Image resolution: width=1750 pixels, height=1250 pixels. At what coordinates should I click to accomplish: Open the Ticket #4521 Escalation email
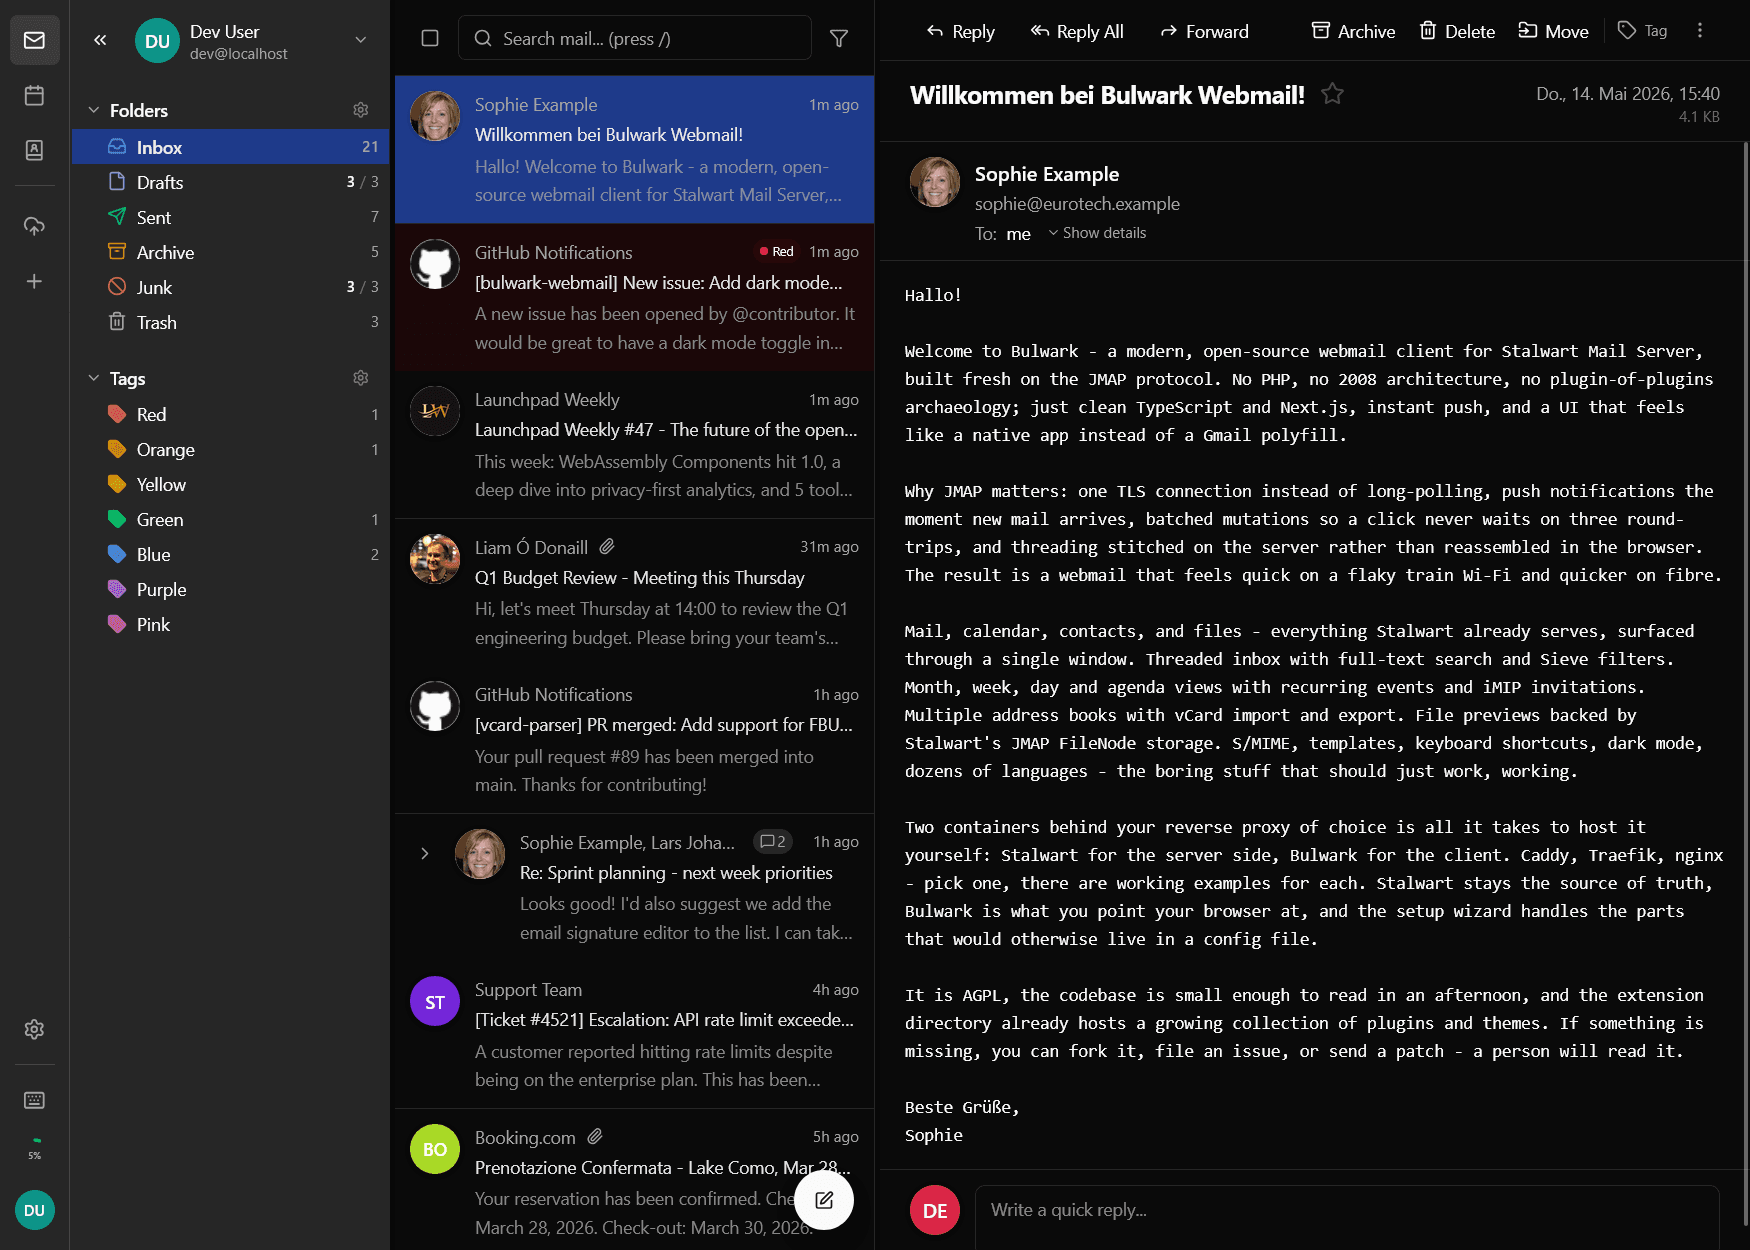[634, 1035]
